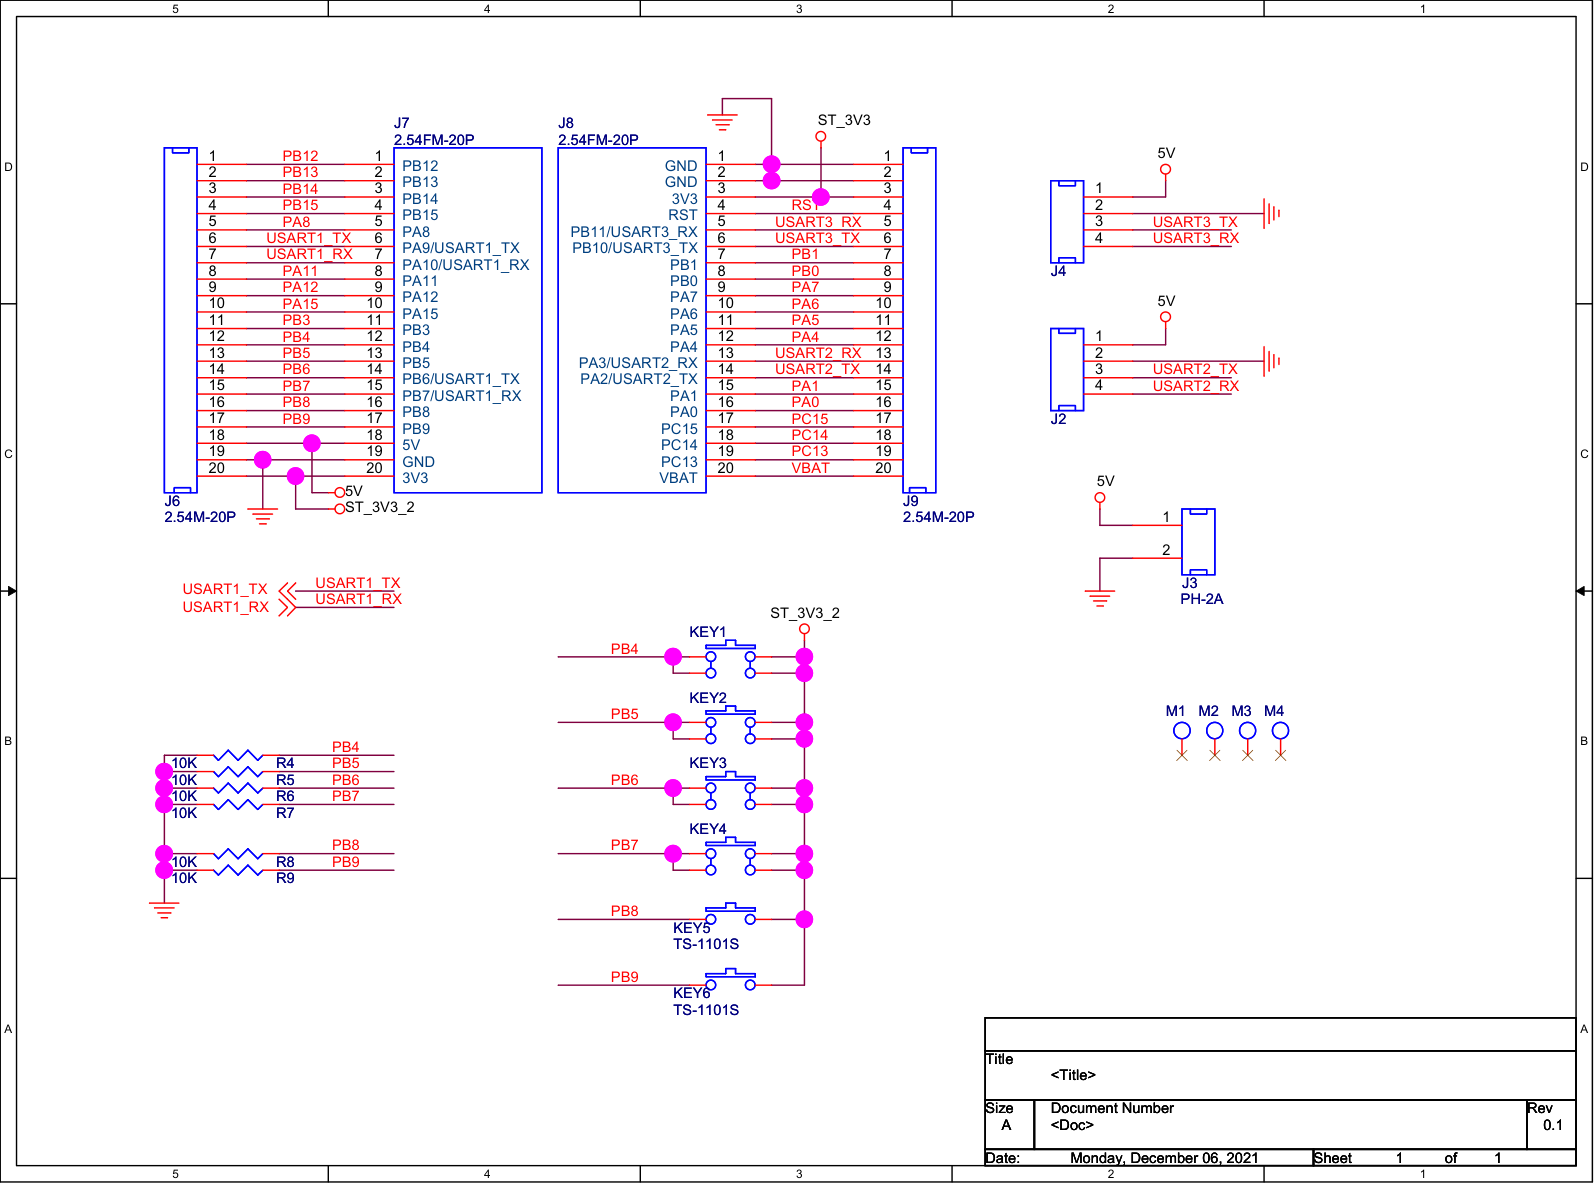Click the J2 connector body
1596x1185 pixels.
point(1067,369)
